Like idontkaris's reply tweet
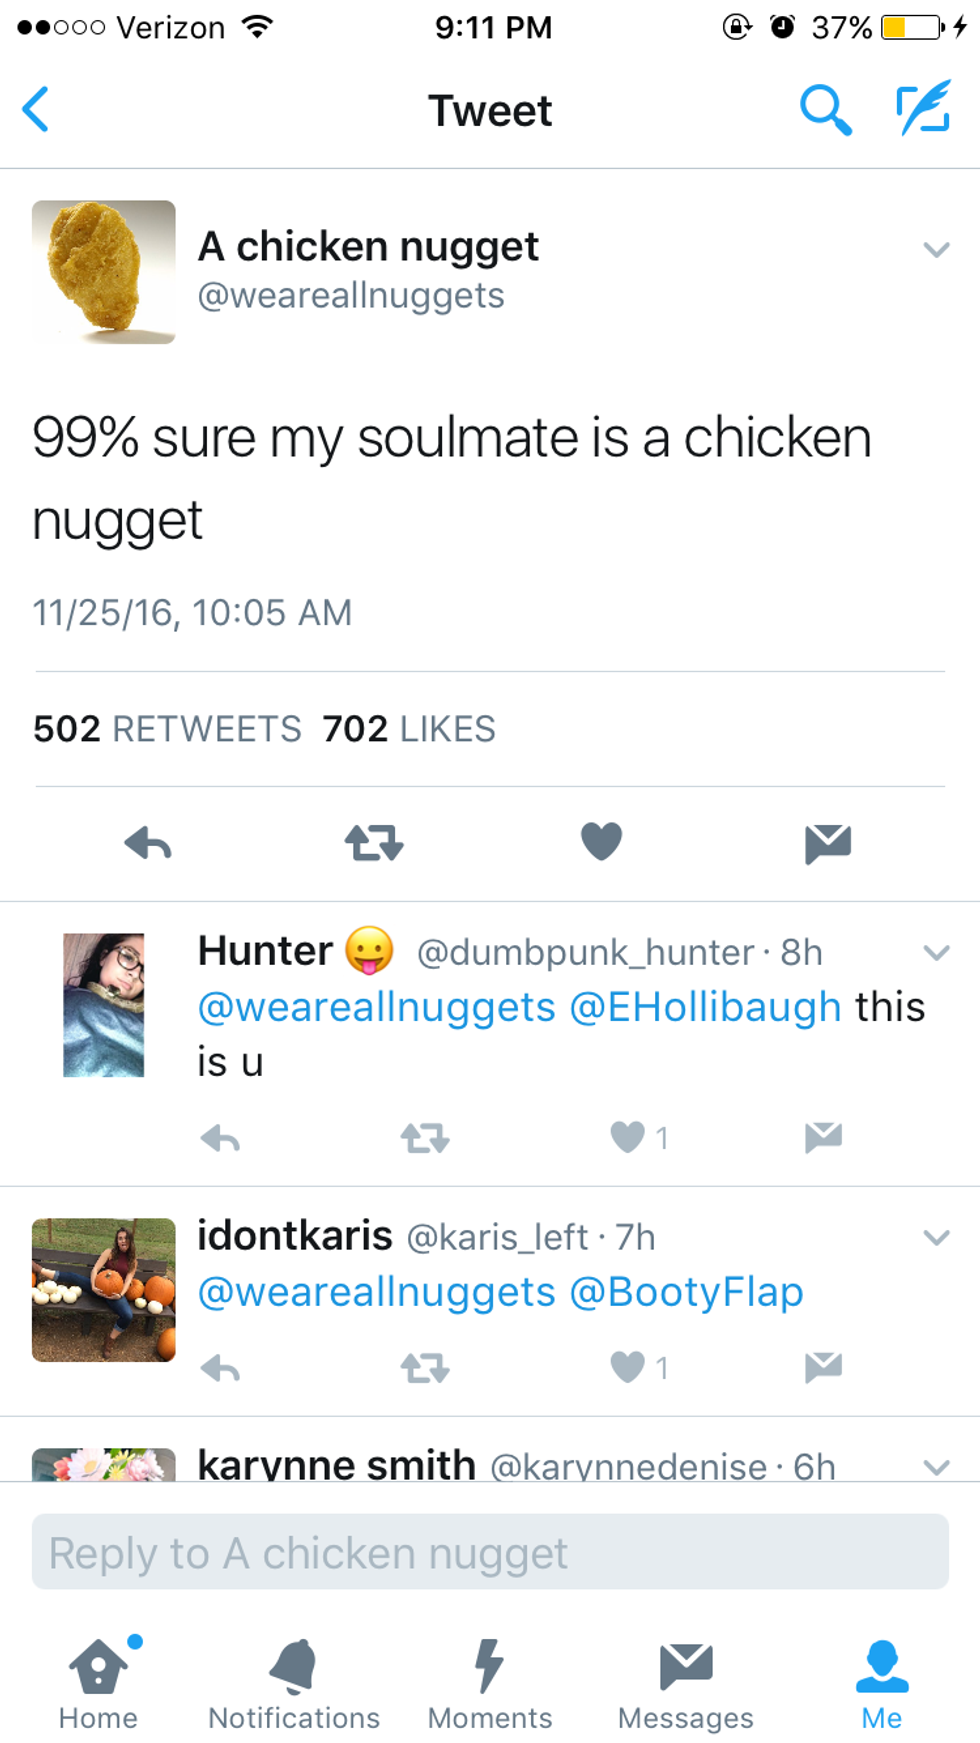 coord(628,1366)
